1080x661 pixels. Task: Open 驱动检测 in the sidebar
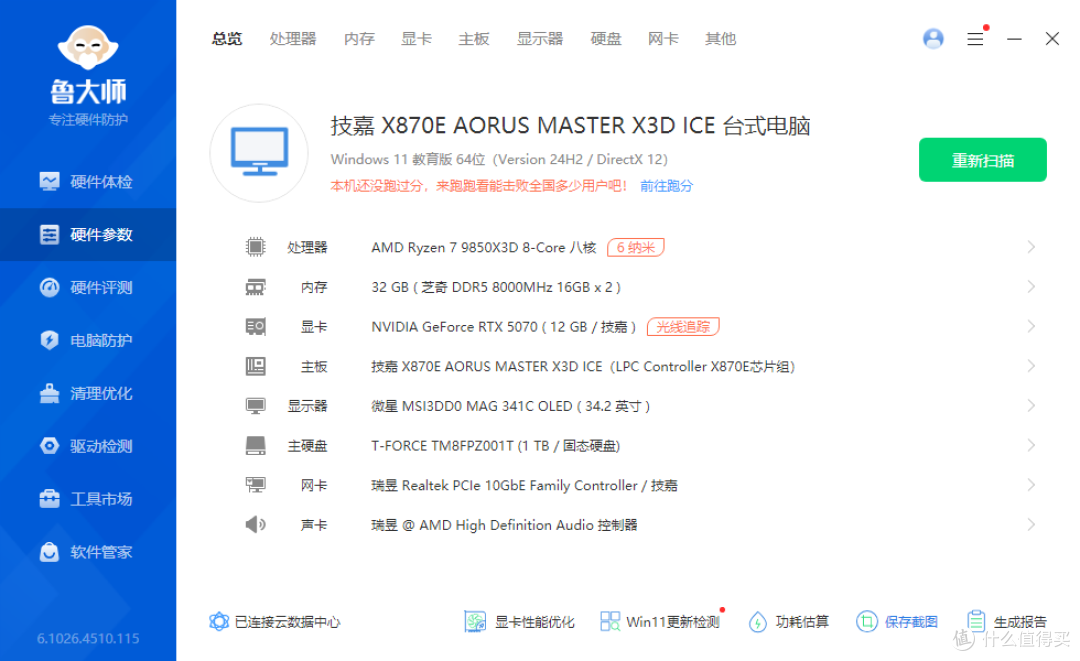pyautogui.click(x=87, y=446)
